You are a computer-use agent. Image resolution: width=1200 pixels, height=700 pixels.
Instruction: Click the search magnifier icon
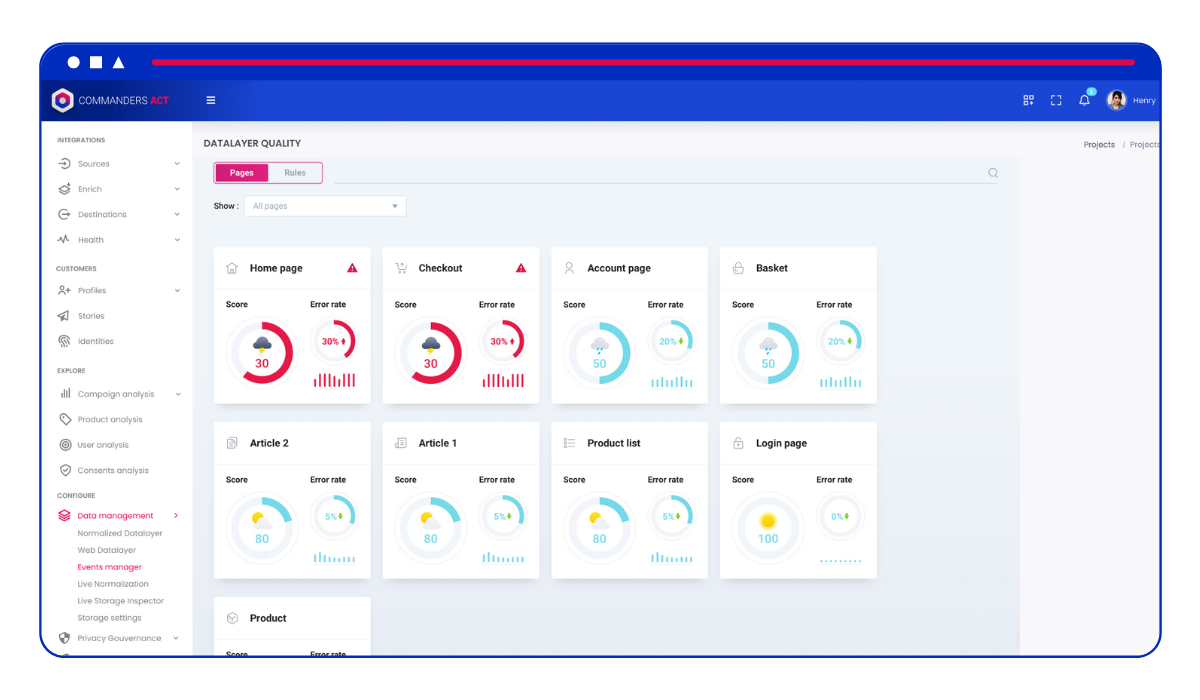[993, 173]
